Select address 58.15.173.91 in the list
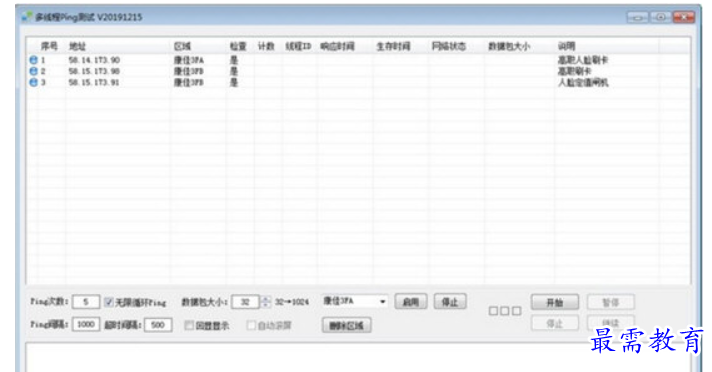Viewport: 712px width, 372px height. pos(94,82)
